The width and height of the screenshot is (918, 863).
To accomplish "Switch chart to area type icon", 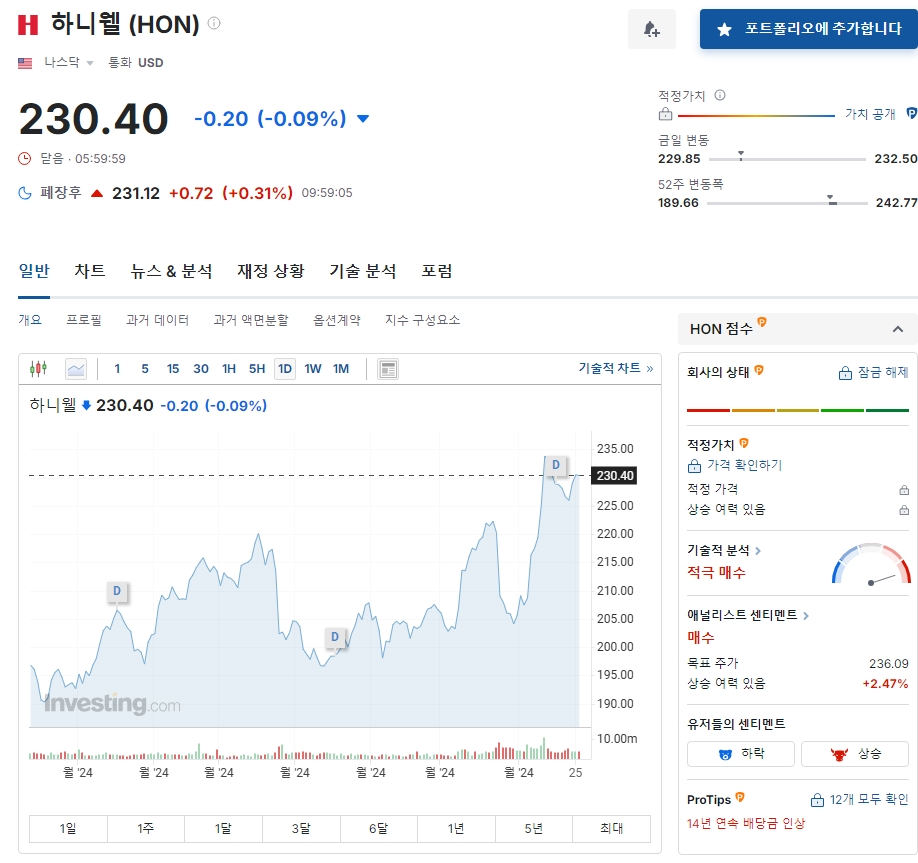I will tap(76, 369).
